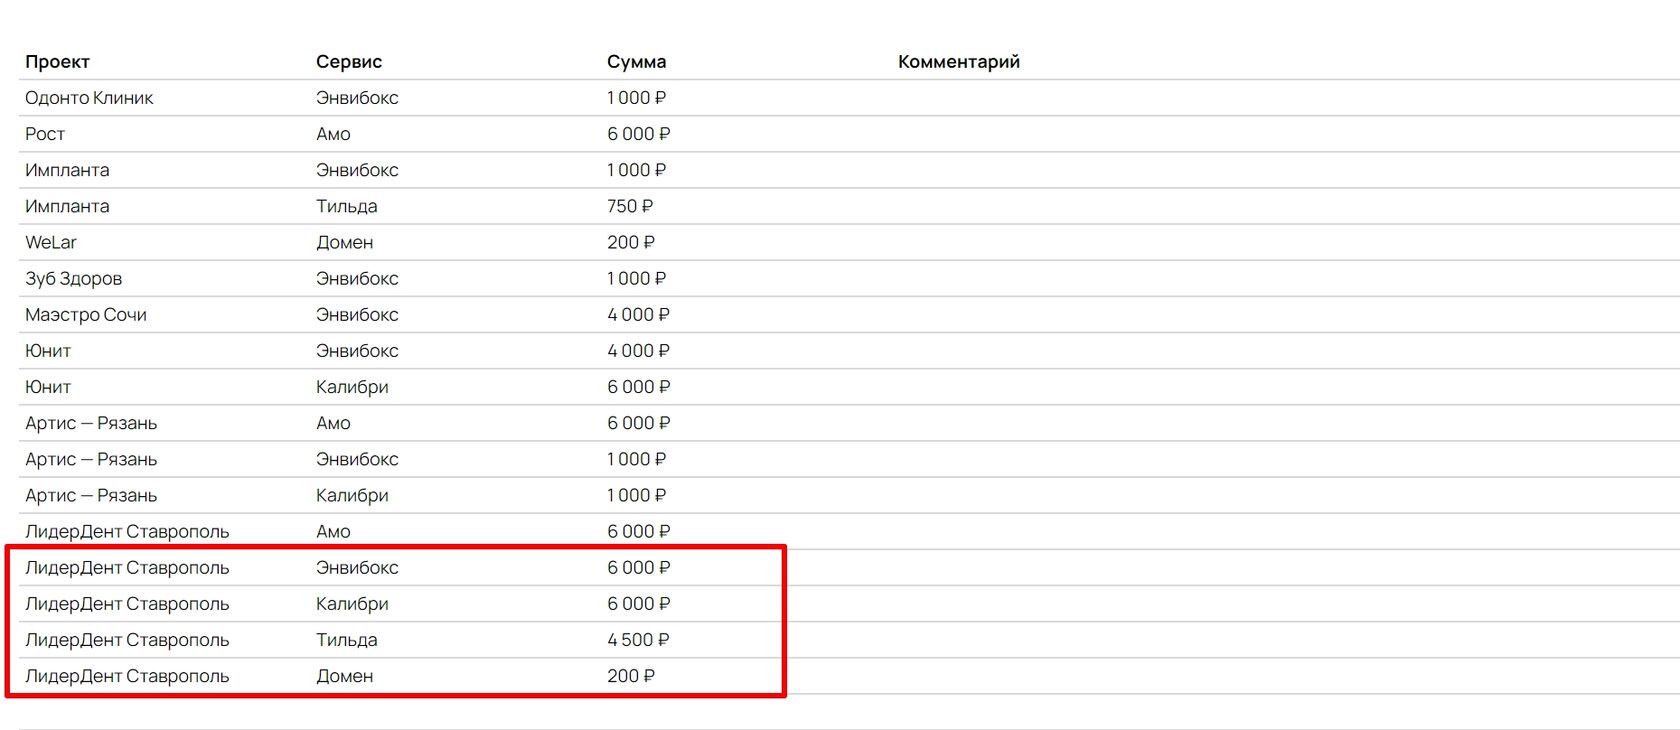Click the 200 ₽ sum for WeLar
Screen dimensions: 1680x730
pyautogui.click(x=630, y=242)
